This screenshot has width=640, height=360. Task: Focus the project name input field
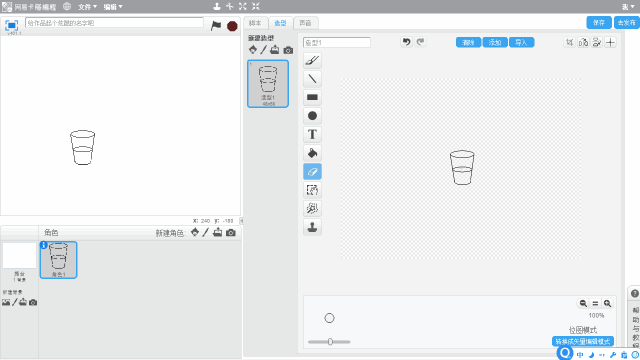(114, 23)
